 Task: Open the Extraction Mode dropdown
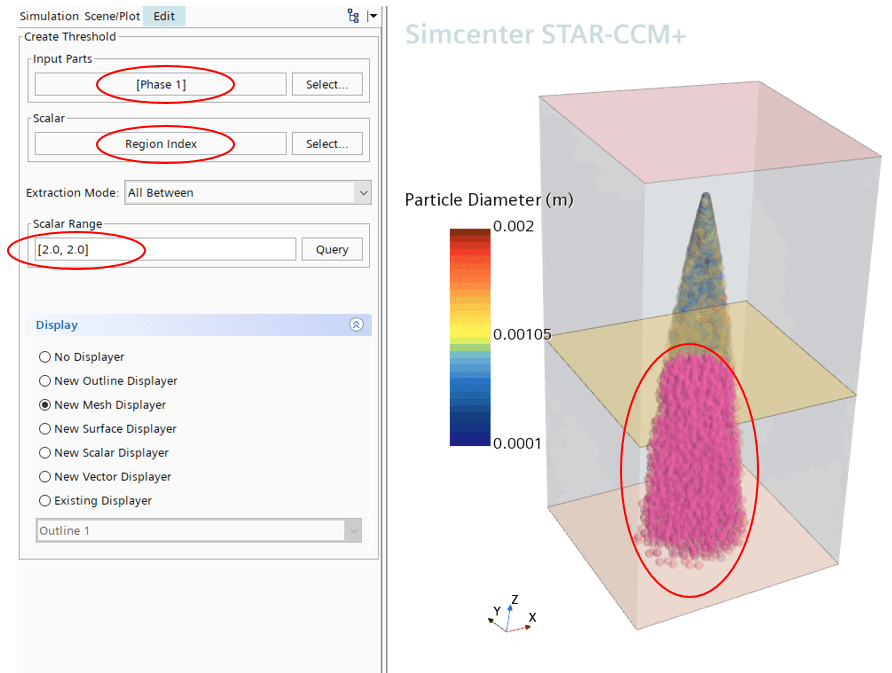(246, 193)
